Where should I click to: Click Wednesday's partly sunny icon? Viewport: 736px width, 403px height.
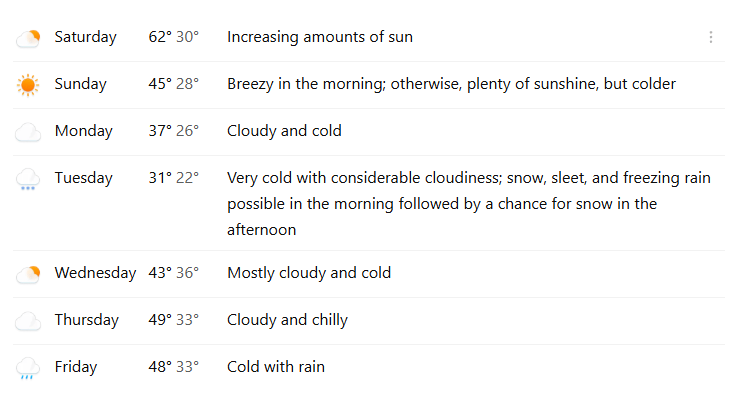28,274
